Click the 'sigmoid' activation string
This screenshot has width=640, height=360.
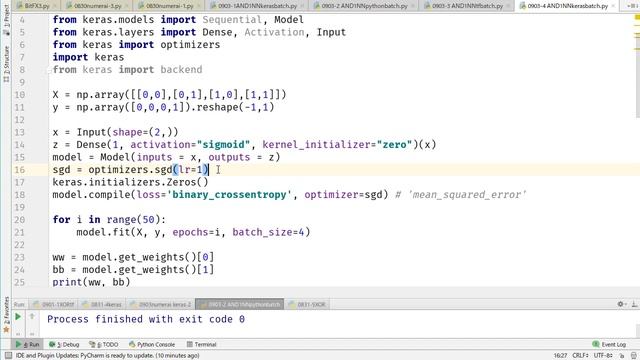pyautogui.click(x=223, y=144)
